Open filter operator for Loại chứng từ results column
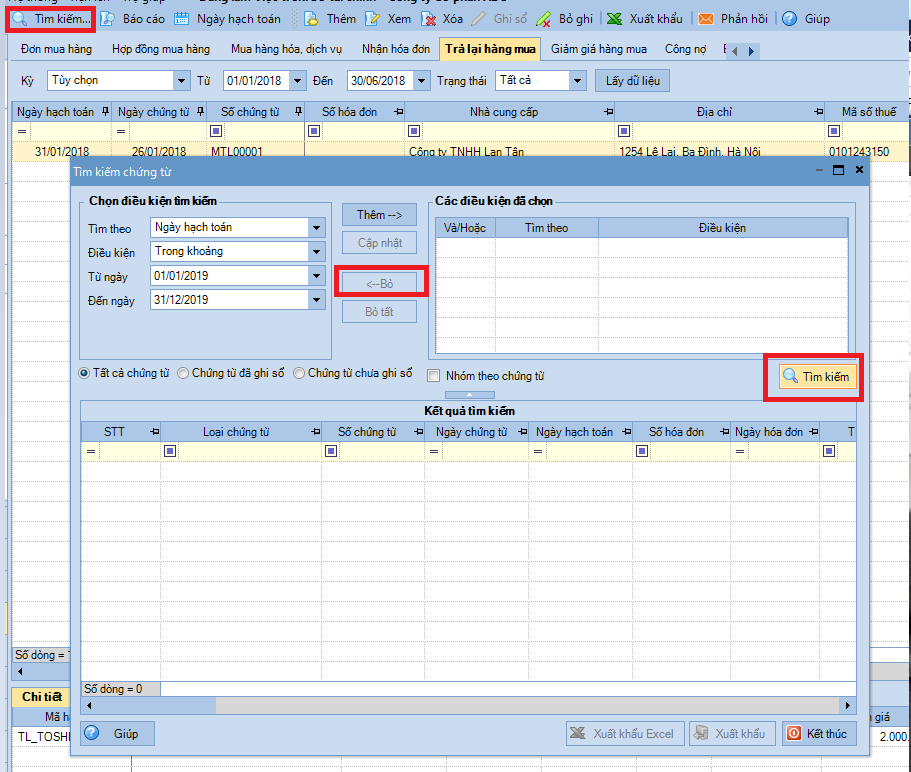 pyautogui.click(x=170, y=451)
